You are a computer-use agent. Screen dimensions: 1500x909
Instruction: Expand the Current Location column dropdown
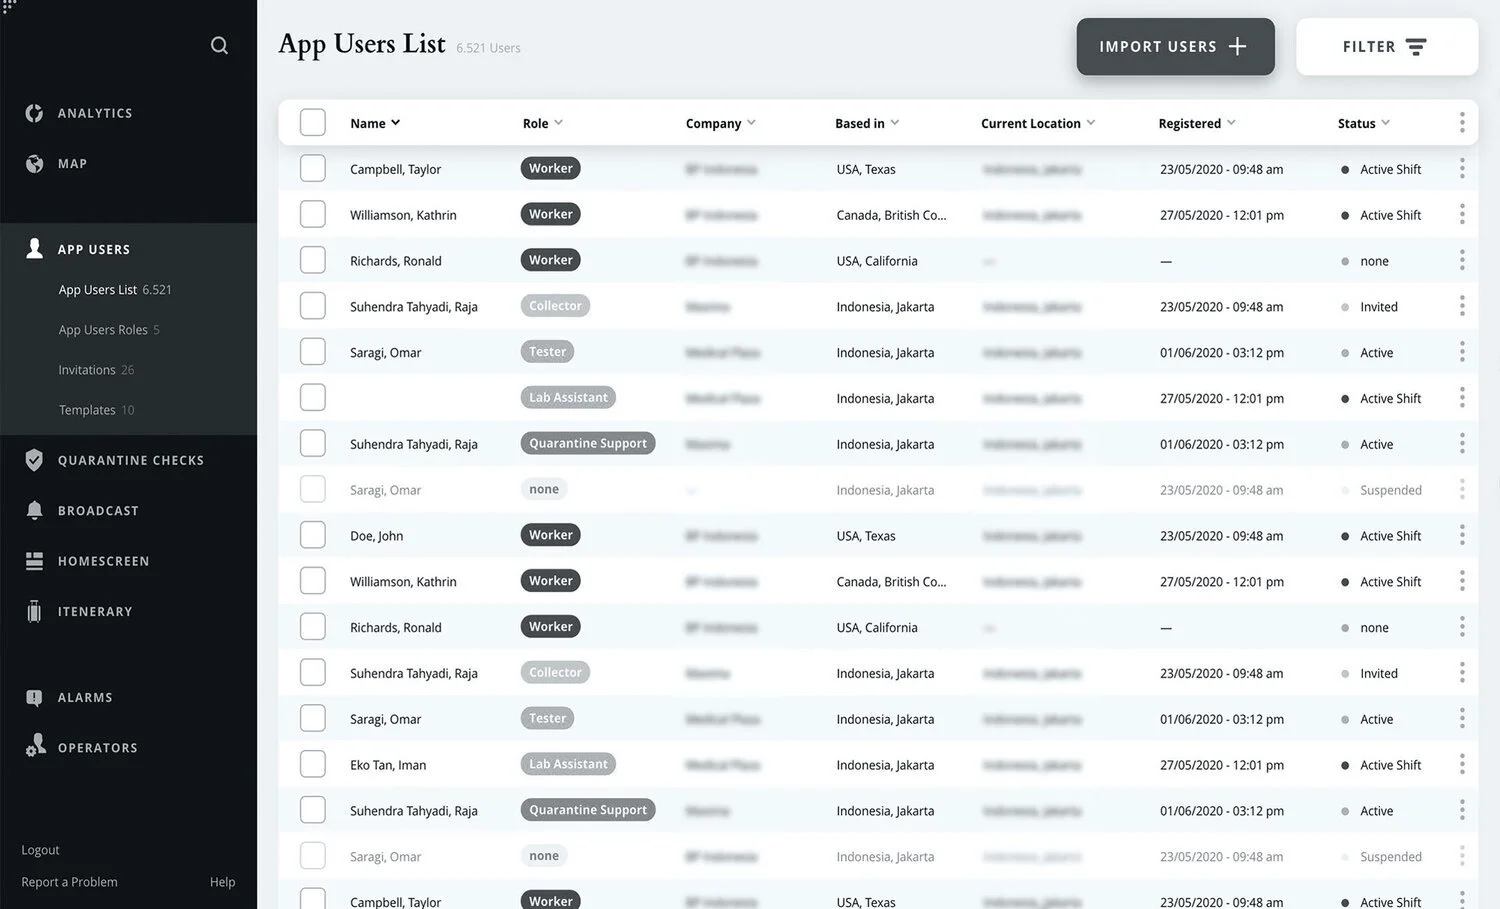click(x=1090, y=122)
